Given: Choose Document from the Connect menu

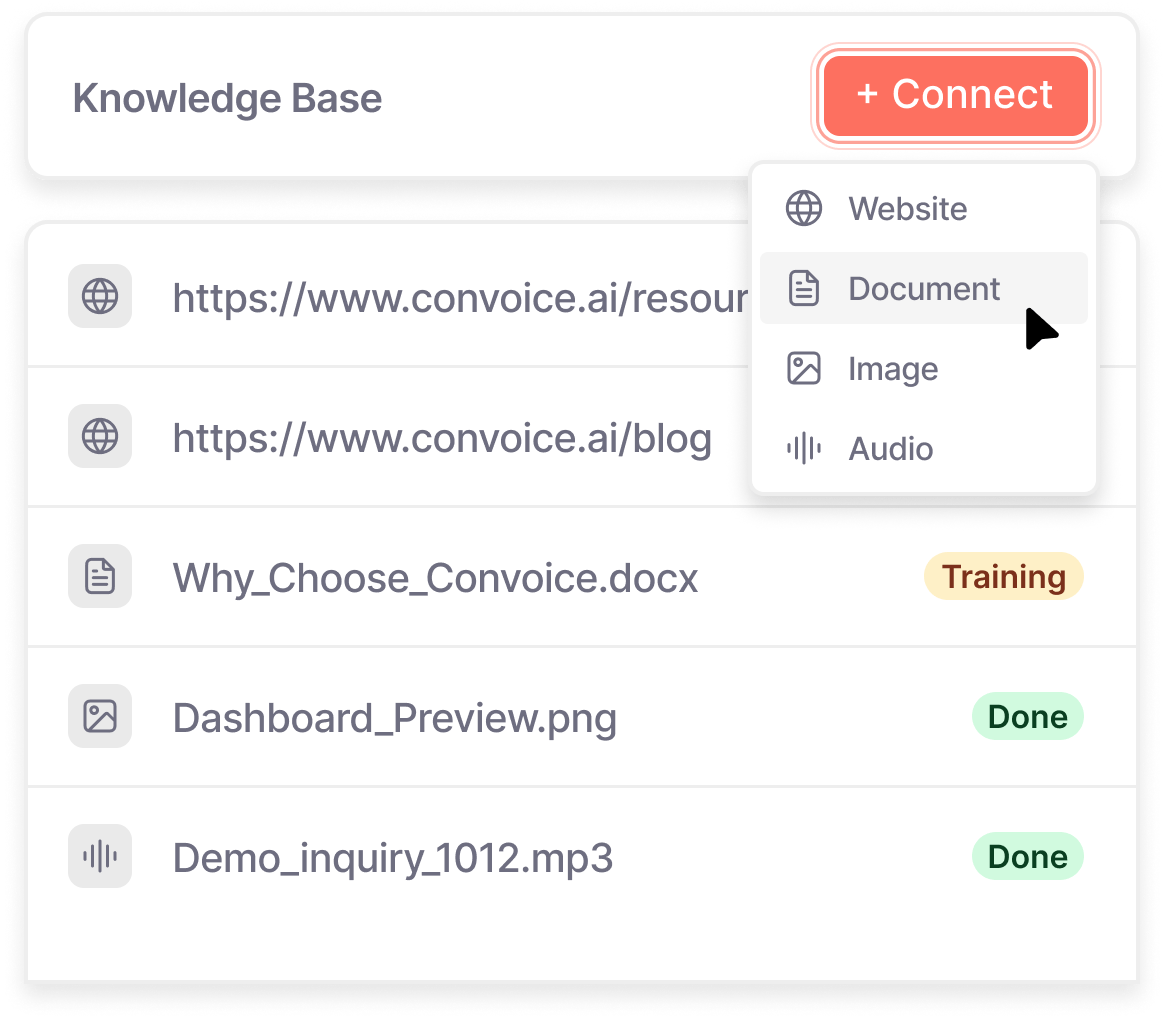Looking at the screenshot, I should 923,289.
